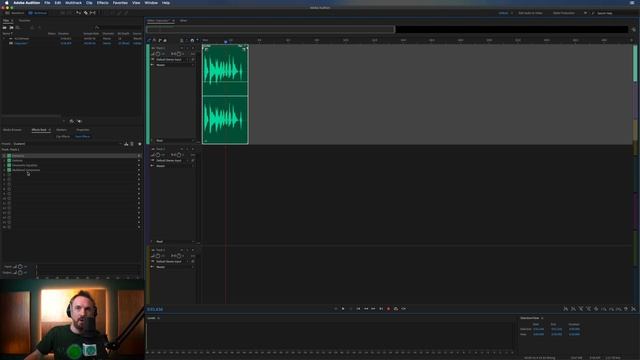640x360 pixels.
Task: Switch to the Markers tab
Action: pyautogui.click(x=61, y=130)
